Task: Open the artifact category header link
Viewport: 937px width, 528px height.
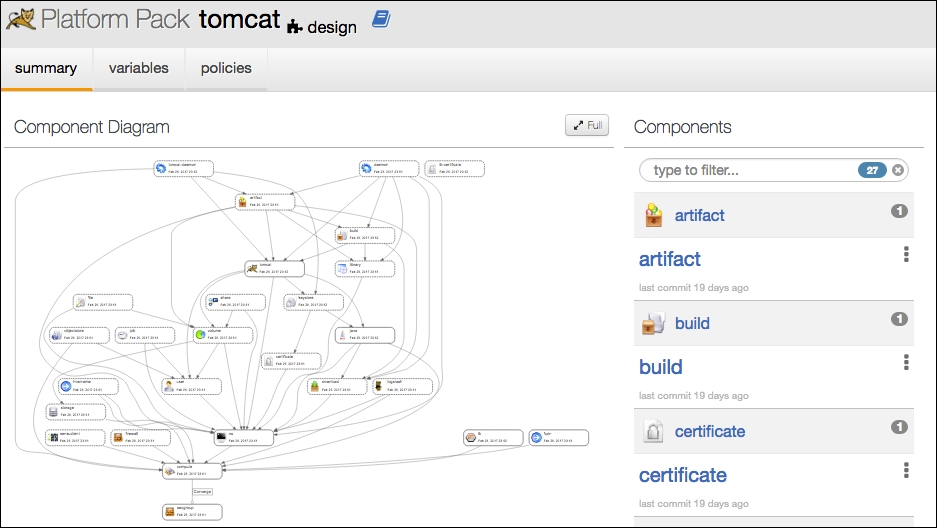Action: pos(699,215)
